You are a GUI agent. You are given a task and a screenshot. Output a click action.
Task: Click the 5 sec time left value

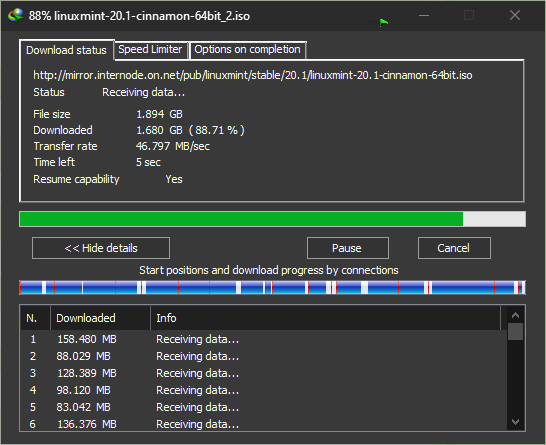pyautogui.click(x=148, y=162)
